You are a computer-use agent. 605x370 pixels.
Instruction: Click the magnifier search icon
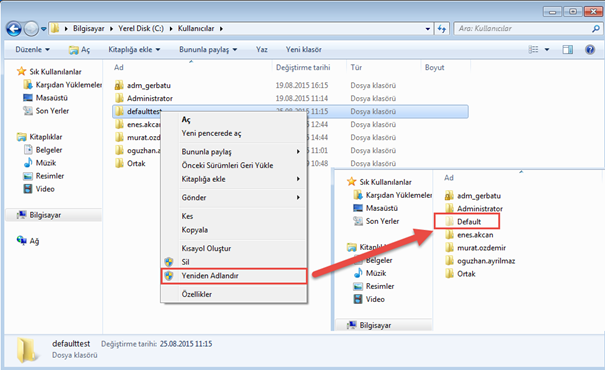596,29
